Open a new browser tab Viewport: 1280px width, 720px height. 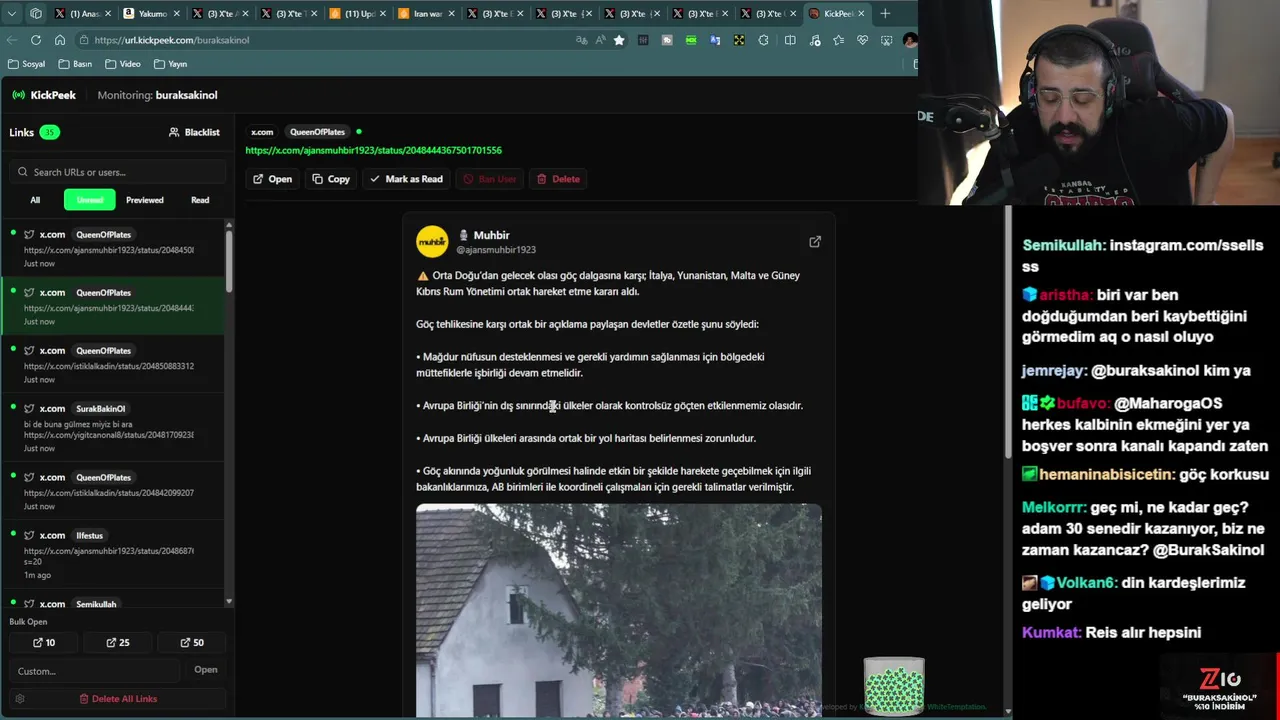[885, 14]
